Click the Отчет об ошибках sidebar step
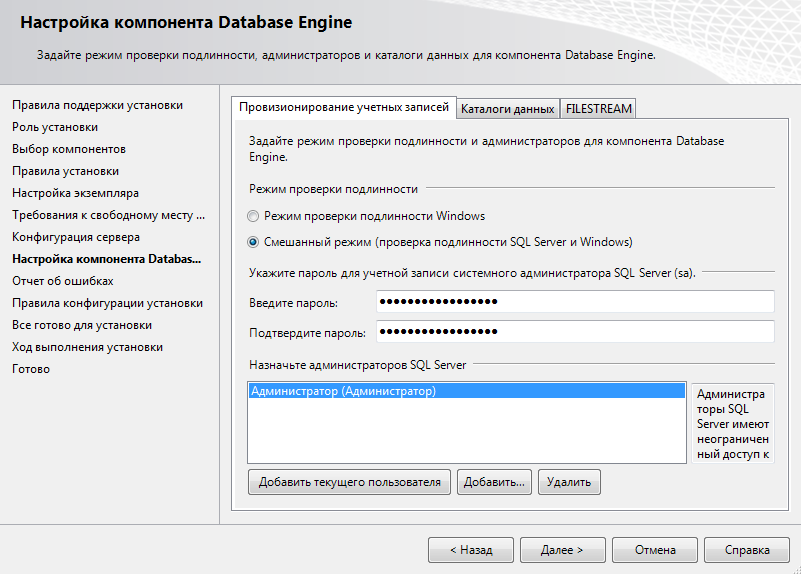 [x=63, y=281]
